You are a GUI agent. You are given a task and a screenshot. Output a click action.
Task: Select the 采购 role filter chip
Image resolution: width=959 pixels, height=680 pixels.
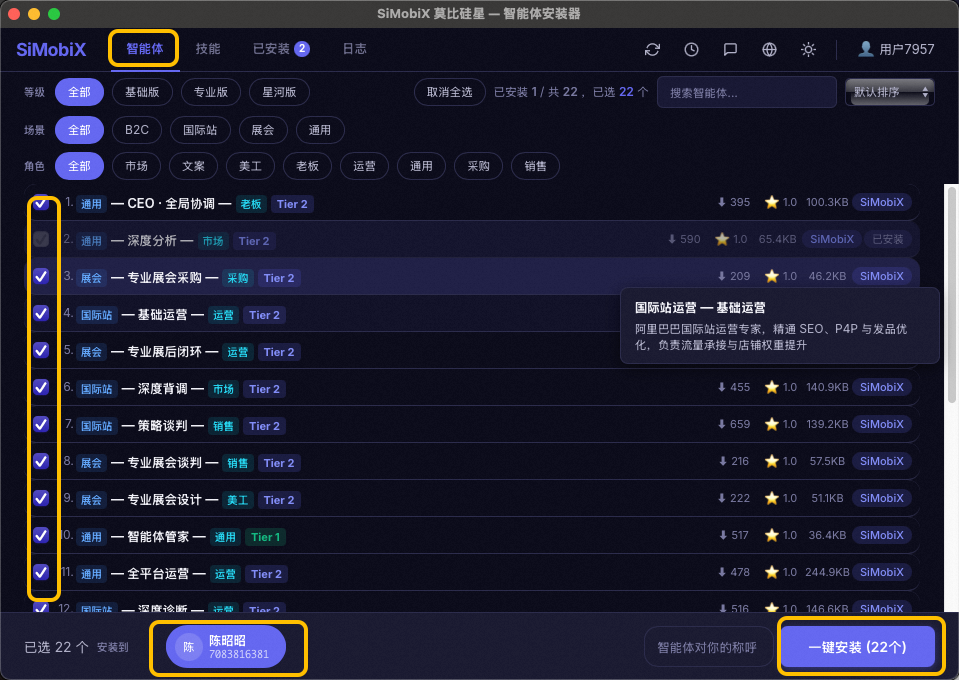478,166
